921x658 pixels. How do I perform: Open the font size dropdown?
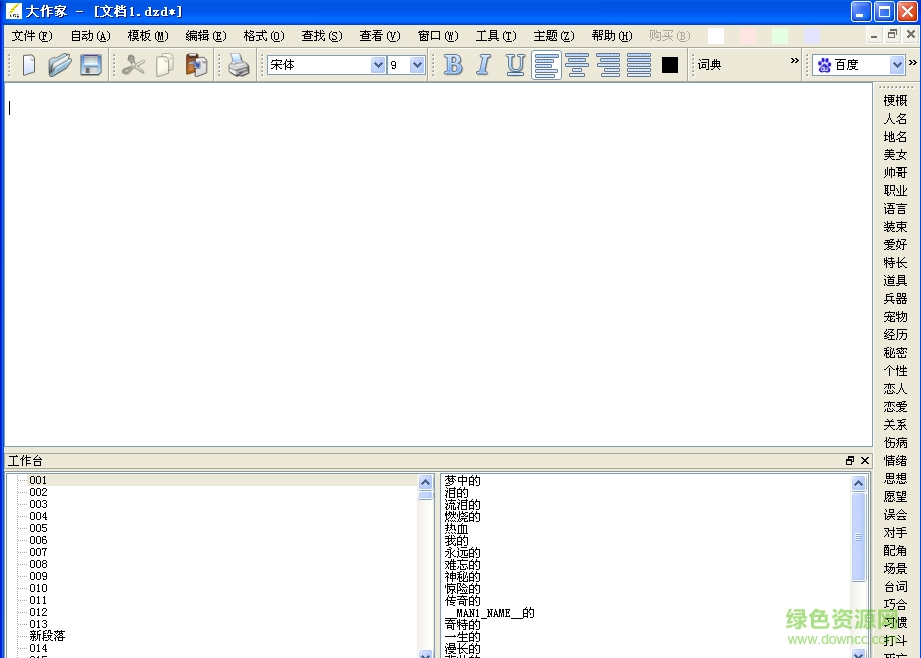[x=418, y=64]
